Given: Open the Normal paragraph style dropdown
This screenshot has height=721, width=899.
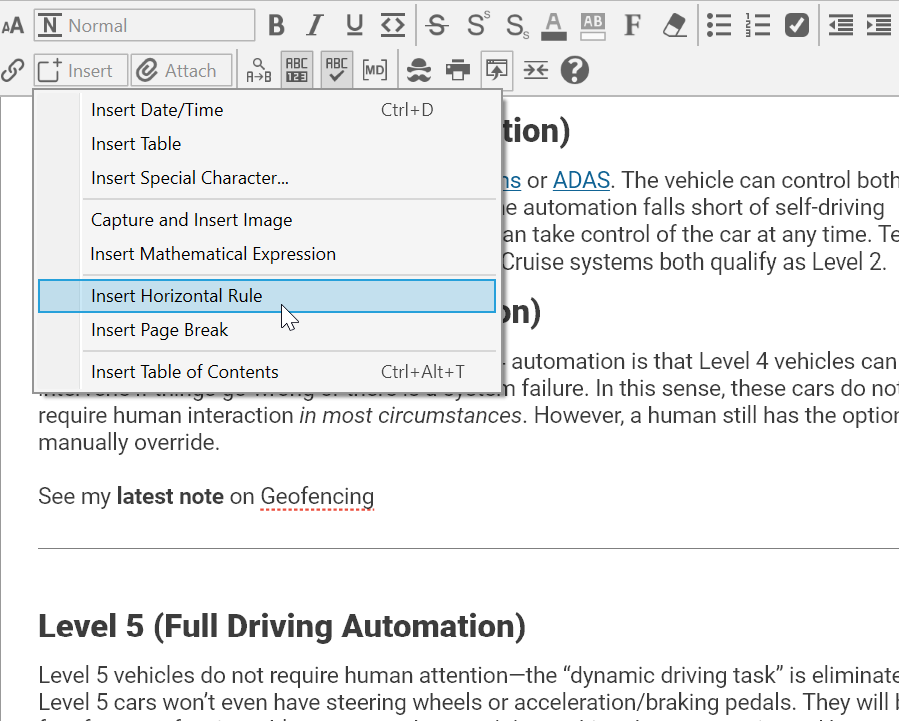Looking at the screenshot, I should coord(145,25).
